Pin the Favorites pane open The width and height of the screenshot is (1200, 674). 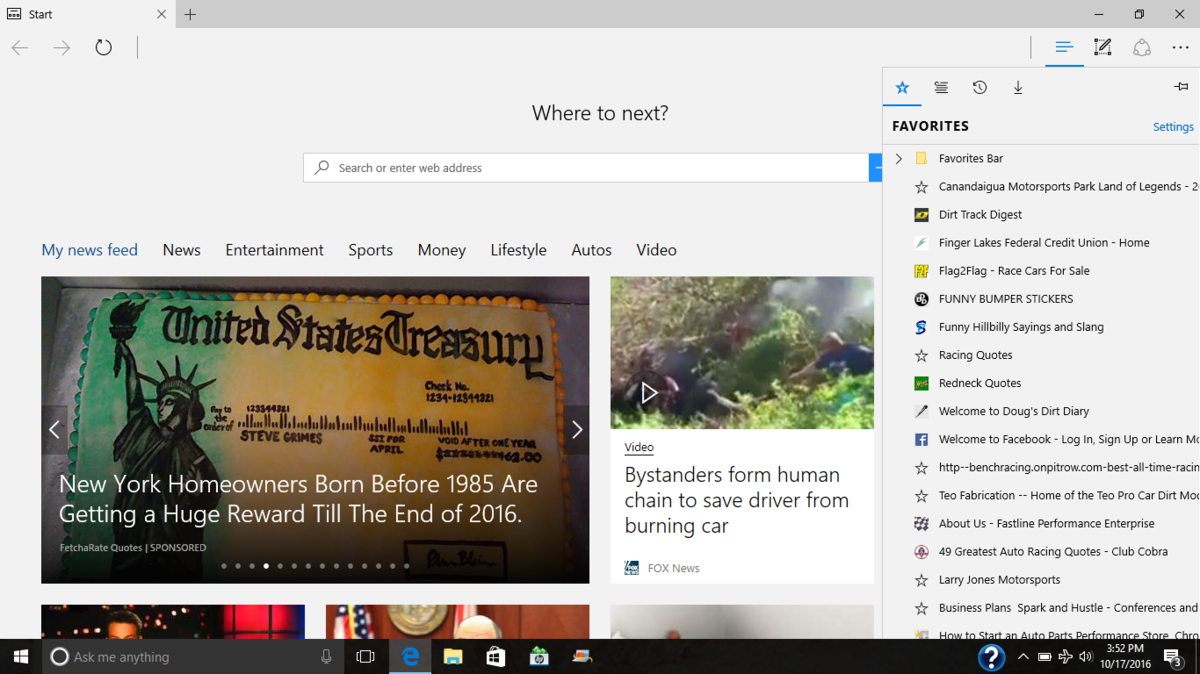1181,87
